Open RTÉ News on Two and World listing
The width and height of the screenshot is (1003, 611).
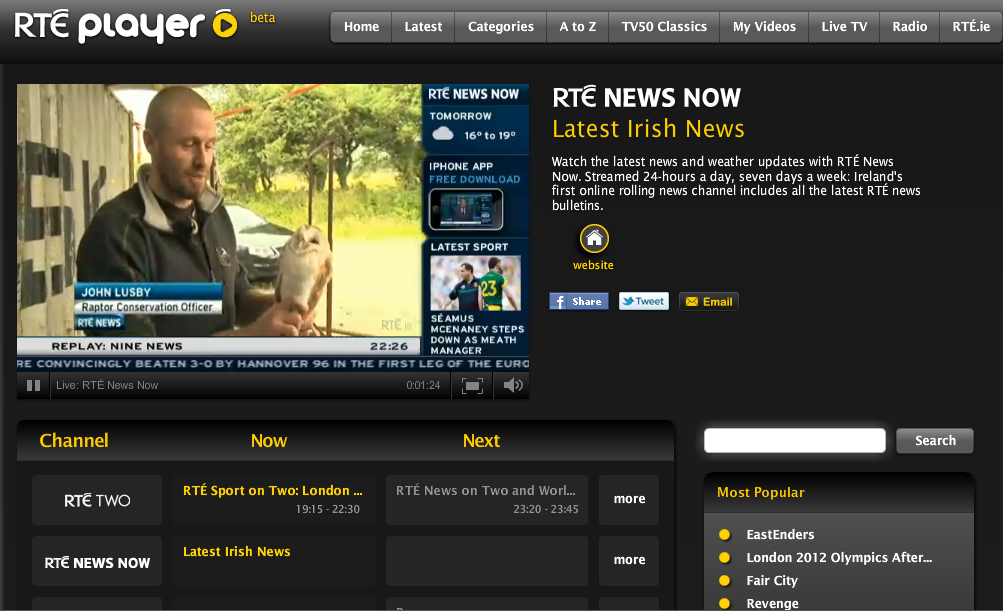pos(487,500)
